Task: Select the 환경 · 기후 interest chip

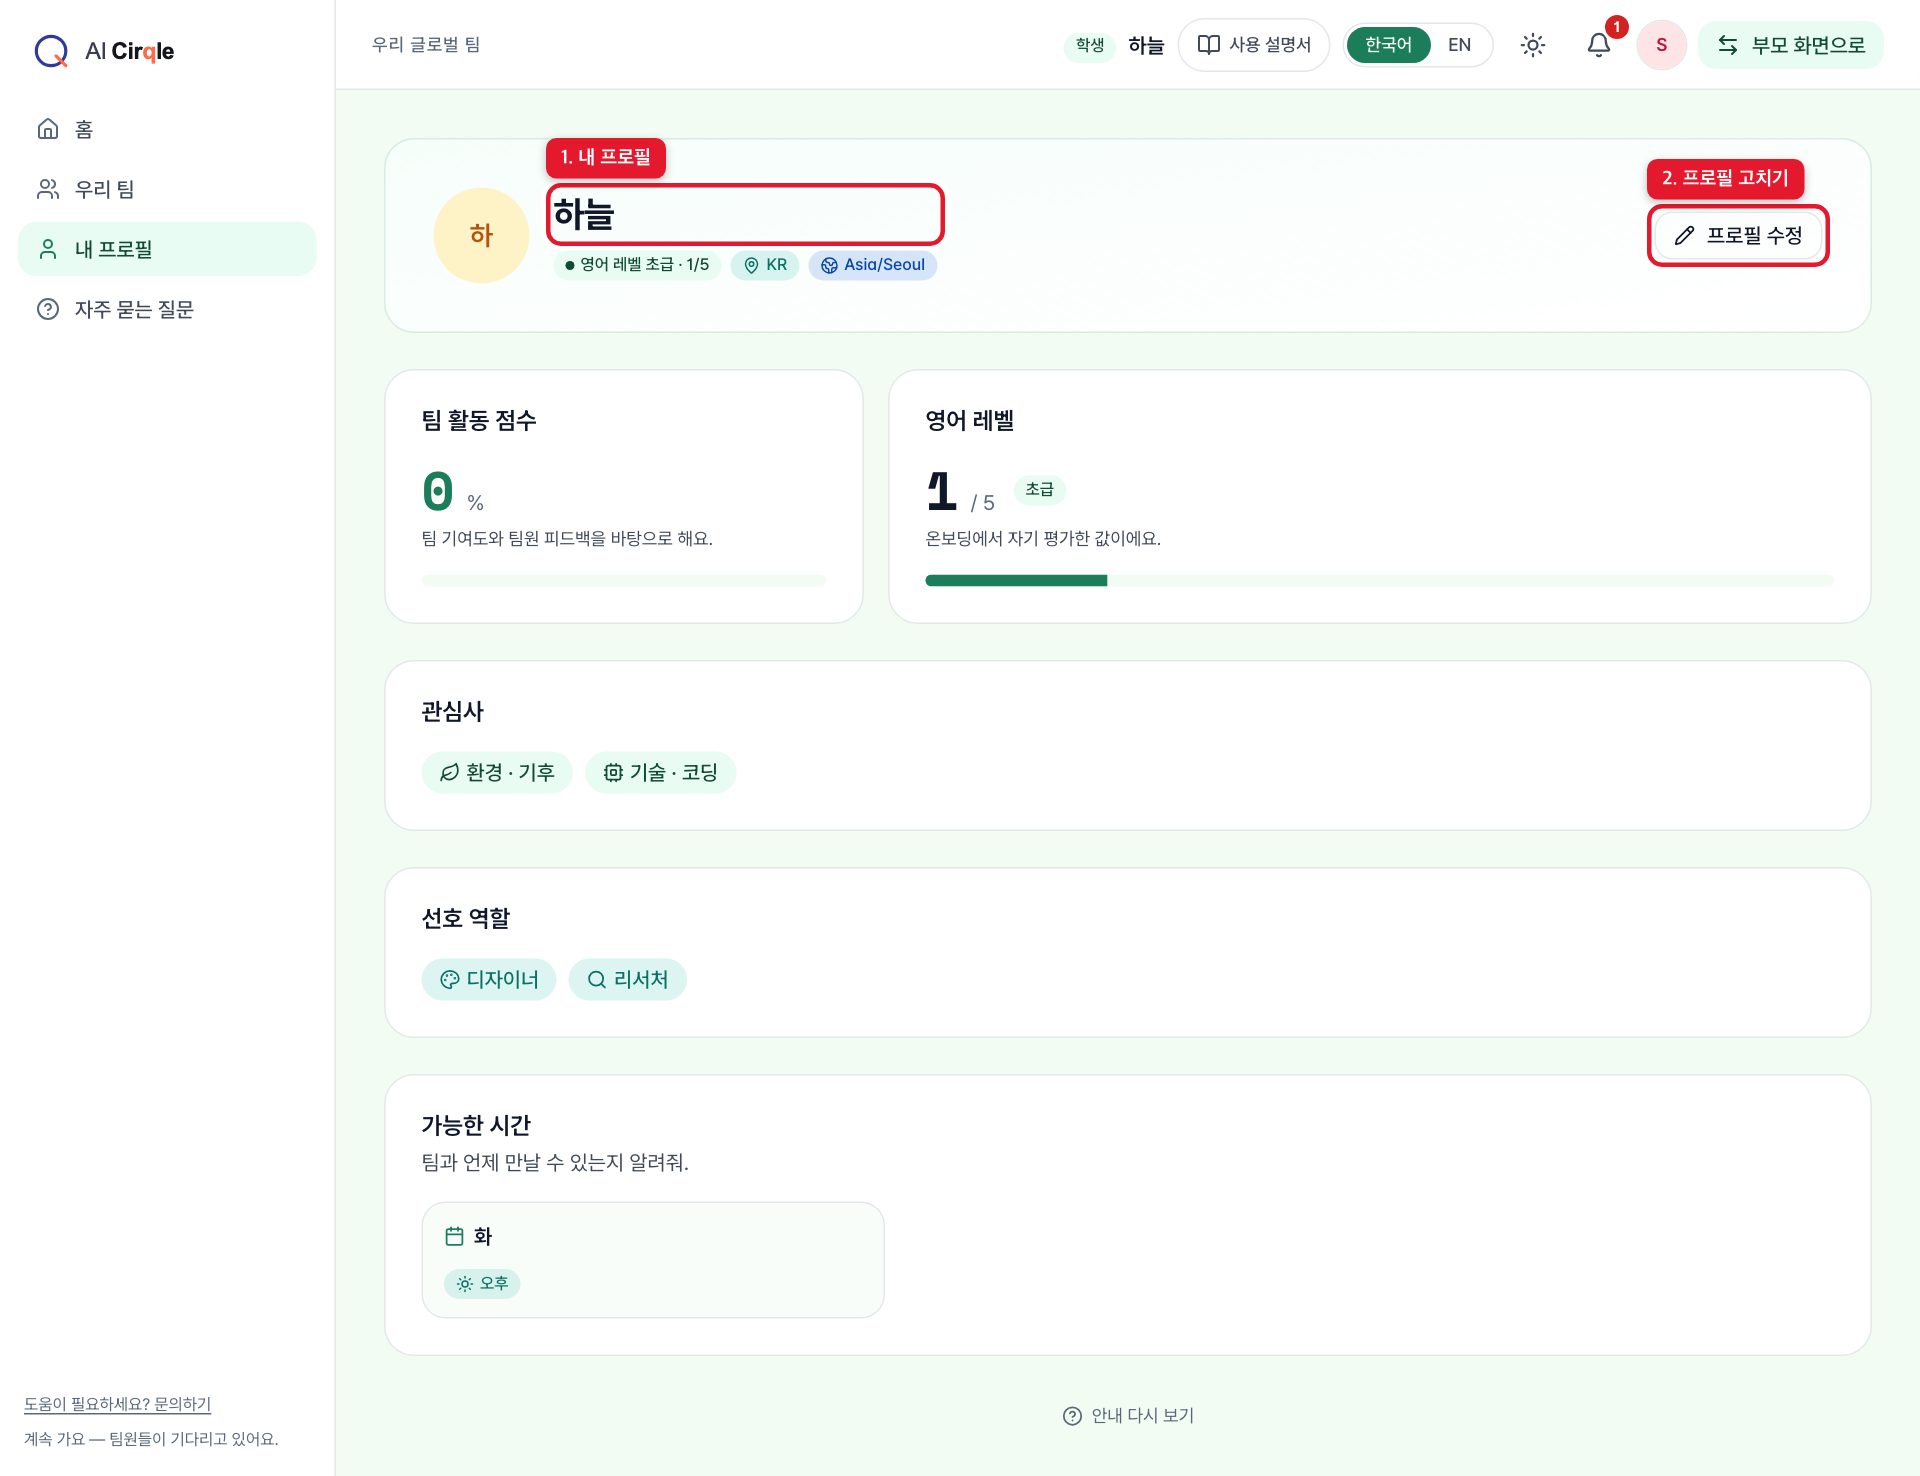Action: pos(497,772)
